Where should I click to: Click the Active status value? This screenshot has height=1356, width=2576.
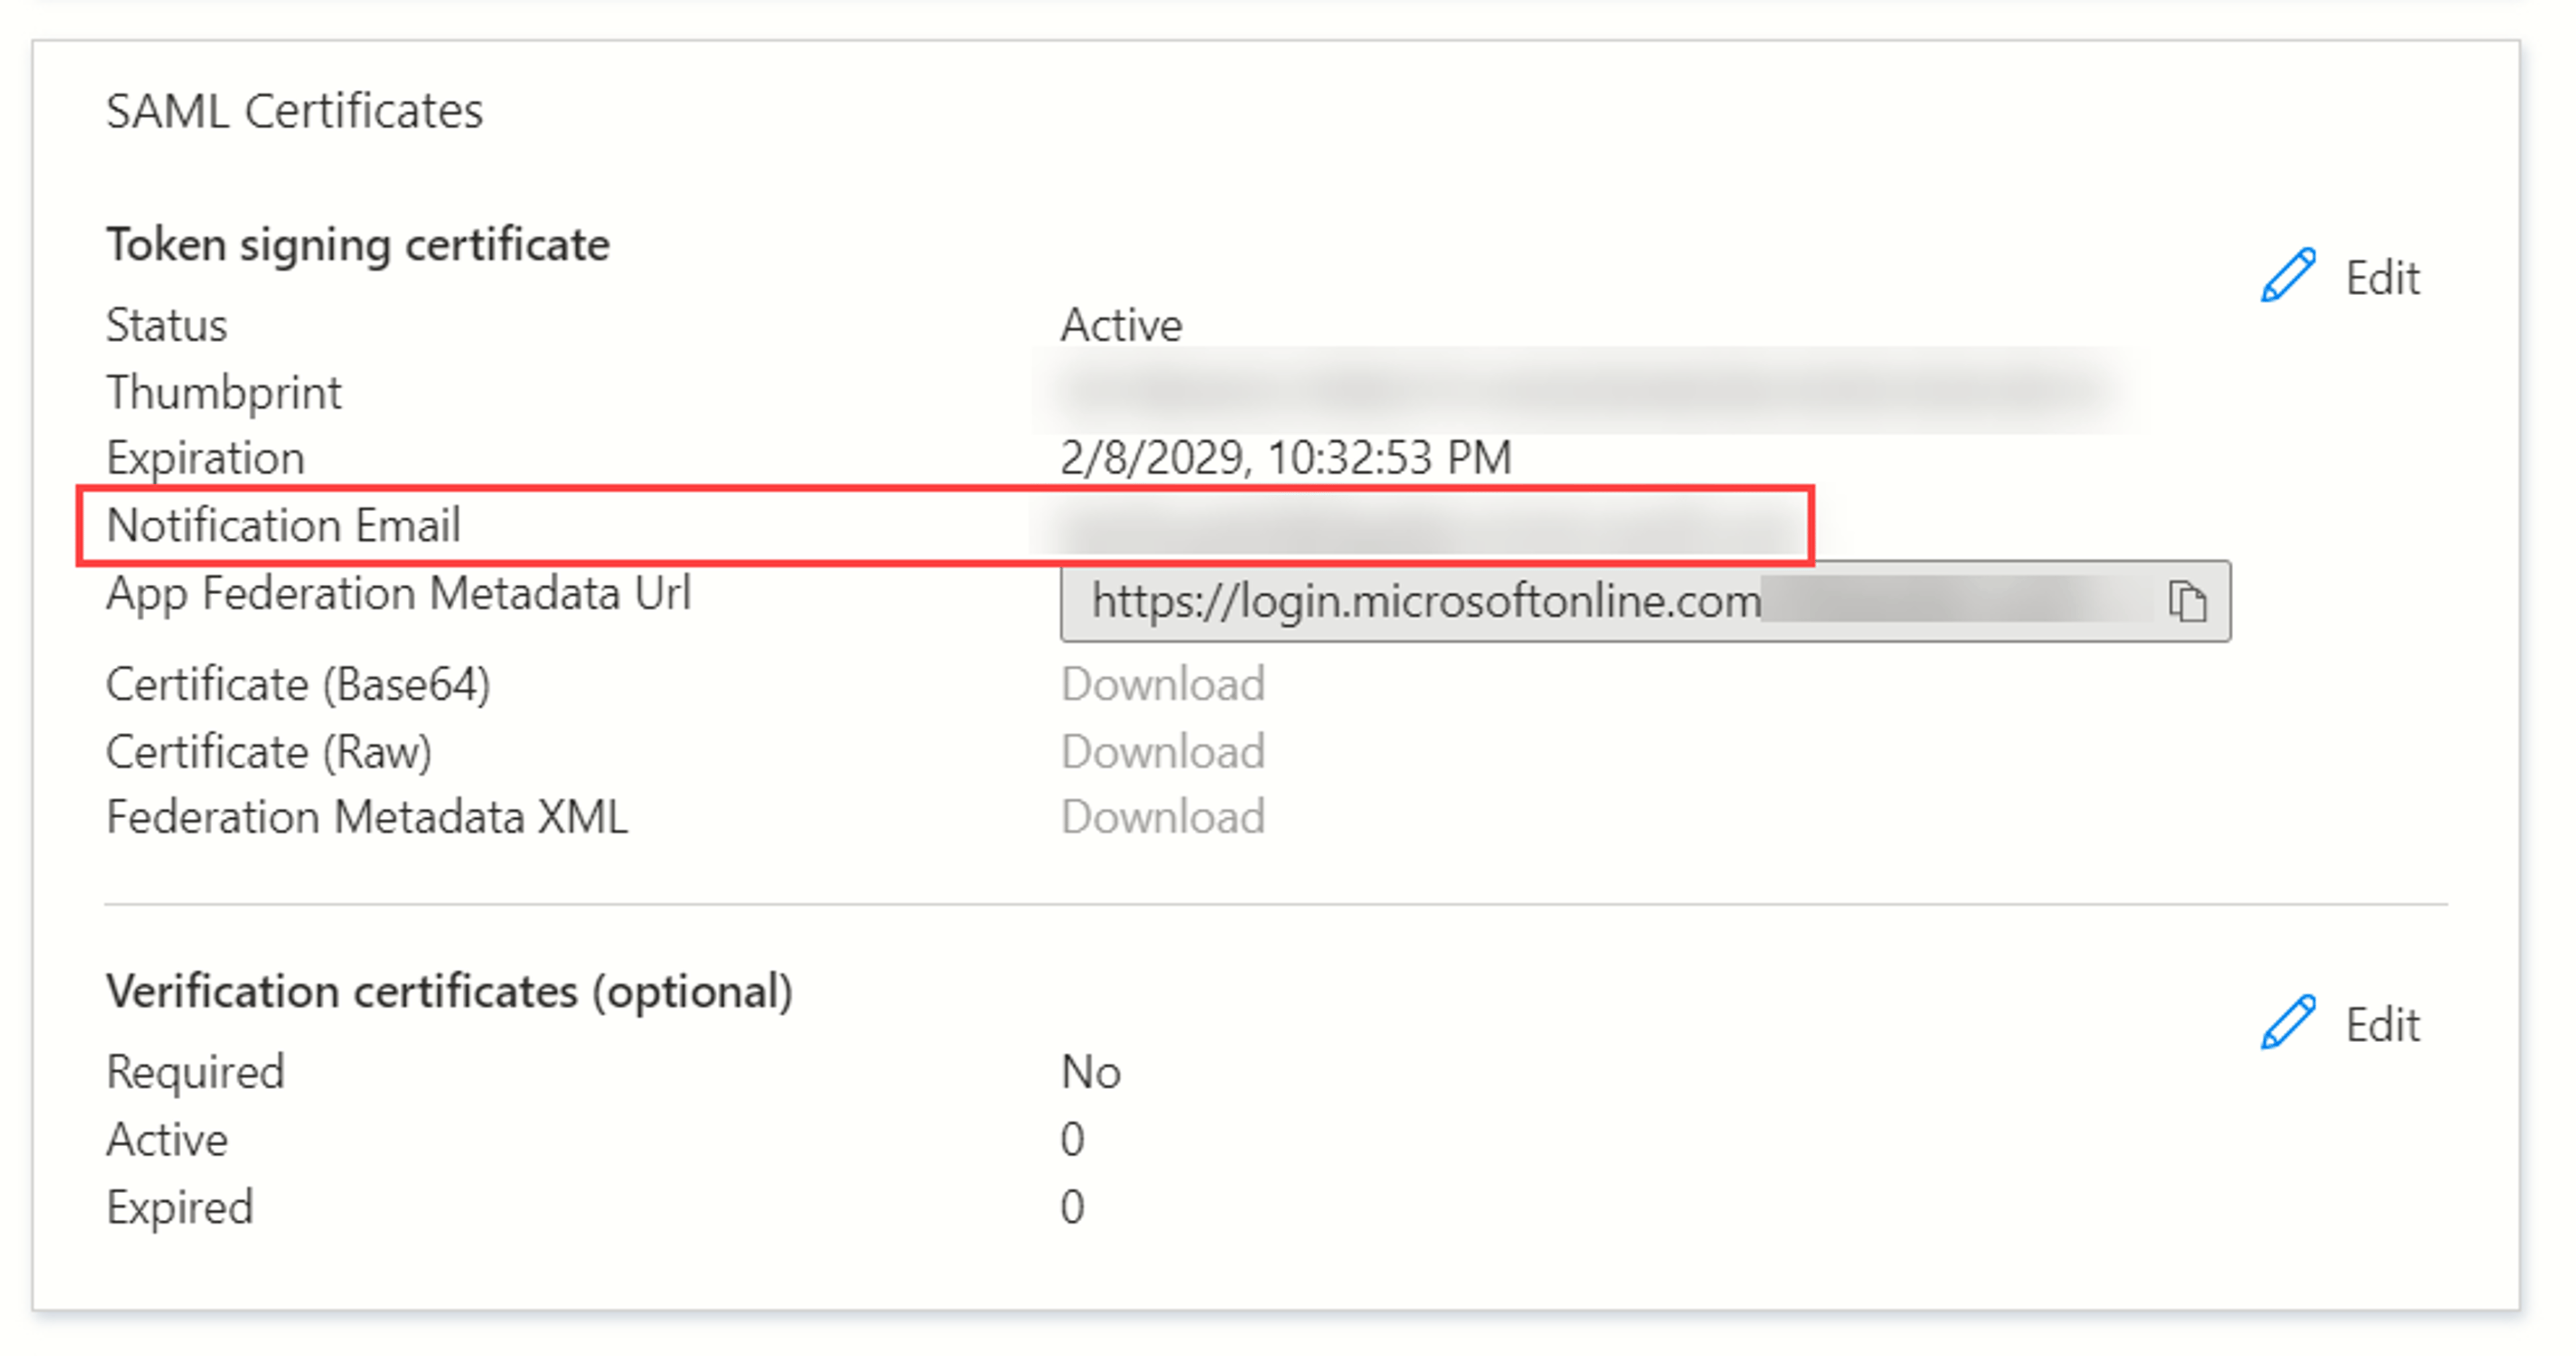(1121, 326)
